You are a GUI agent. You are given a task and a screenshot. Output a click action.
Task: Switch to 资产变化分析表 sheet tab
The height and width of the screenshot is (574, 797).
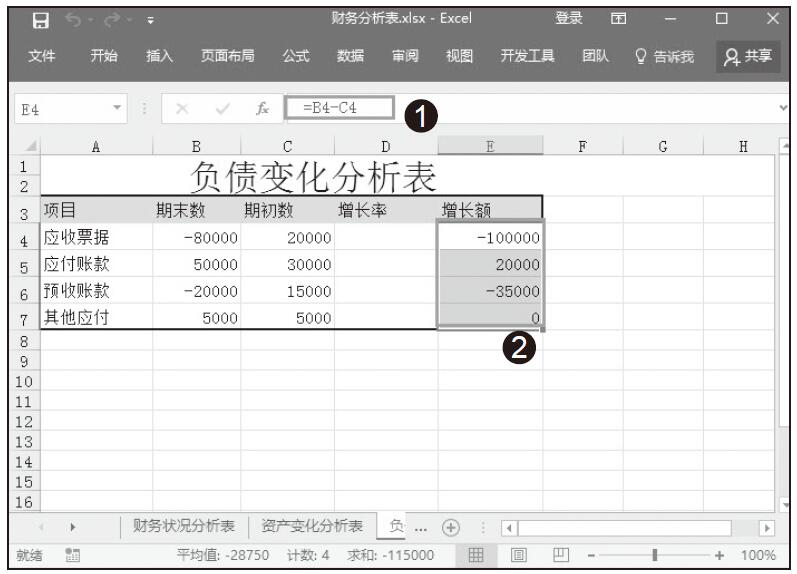click(311, 527)
